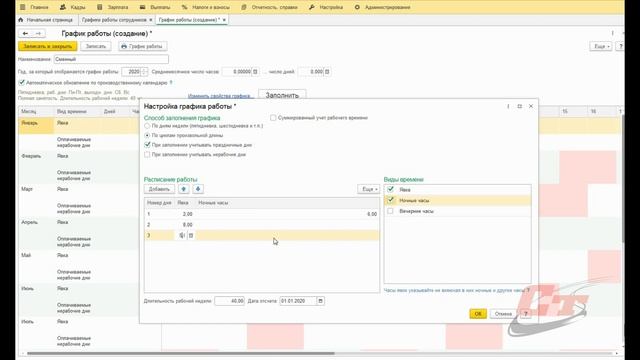The height and width of the screenshot is (360, 640).
Task: Toggle Автоматическое обновление по производственному календарю
Action: (22, 82)
